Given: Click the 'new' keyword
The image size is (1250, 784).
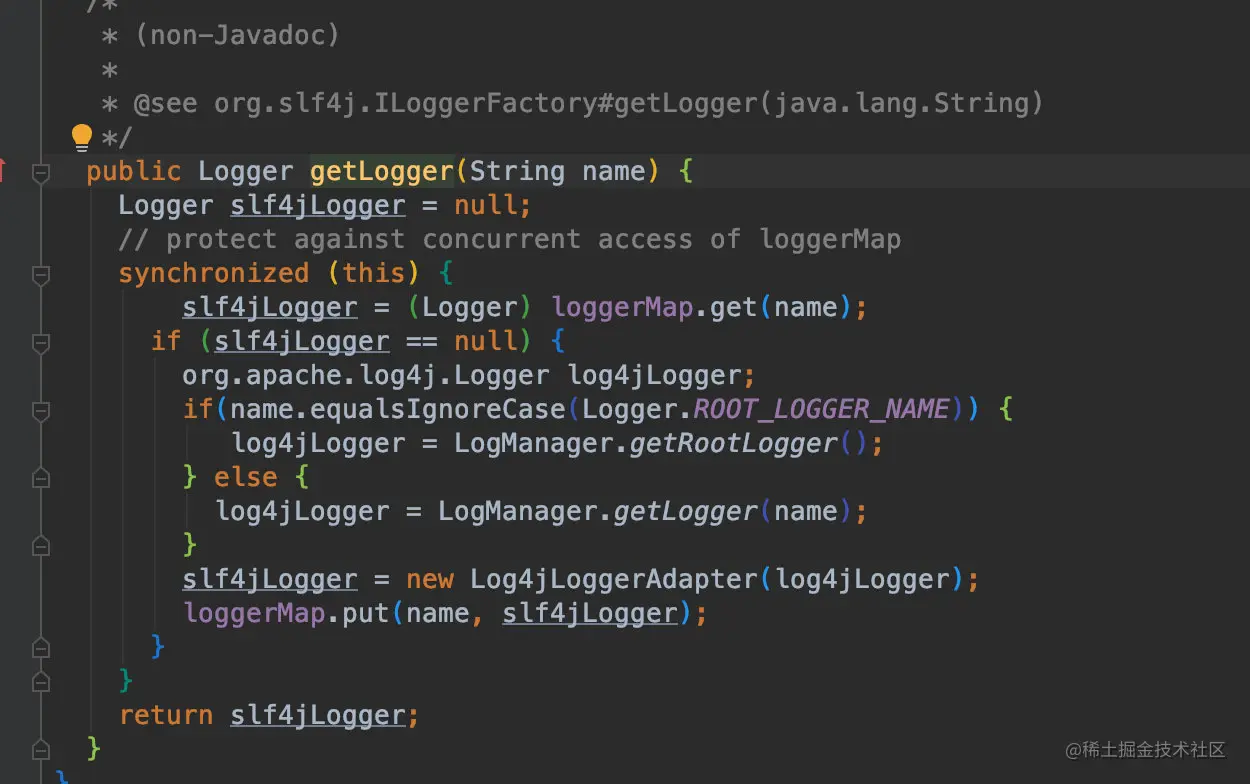Looking at the screenshot, I should point(430,580).
